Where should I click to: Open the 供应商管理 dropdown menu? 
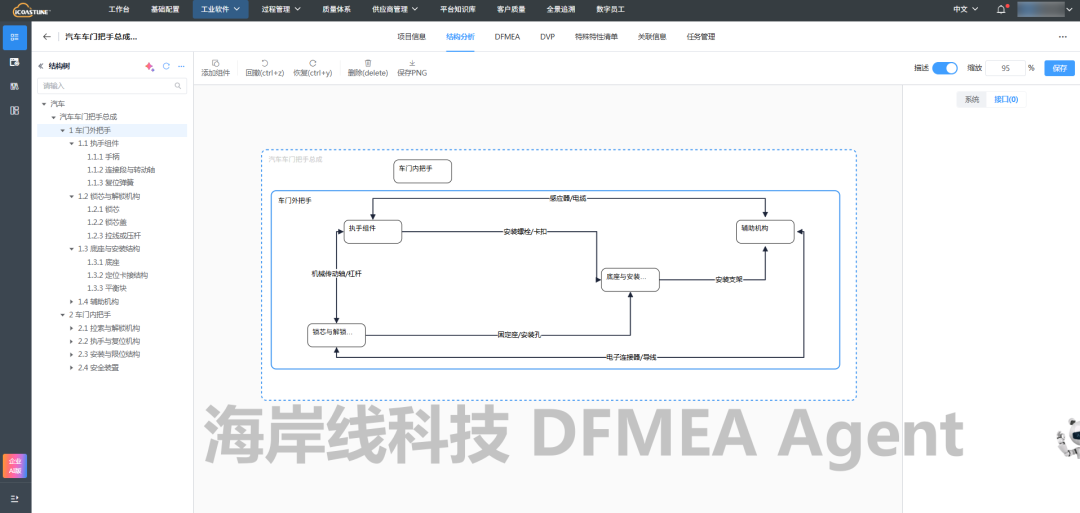[395, 10]
